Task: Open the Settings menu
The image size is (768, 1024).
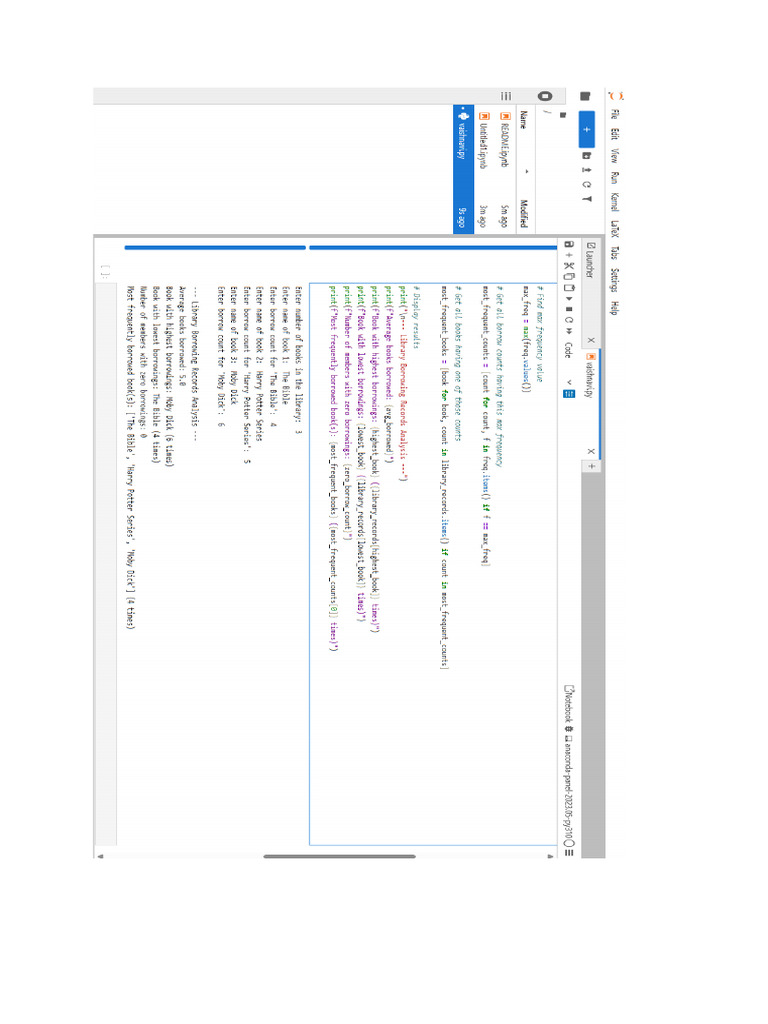Action: [x=614, y=280]
